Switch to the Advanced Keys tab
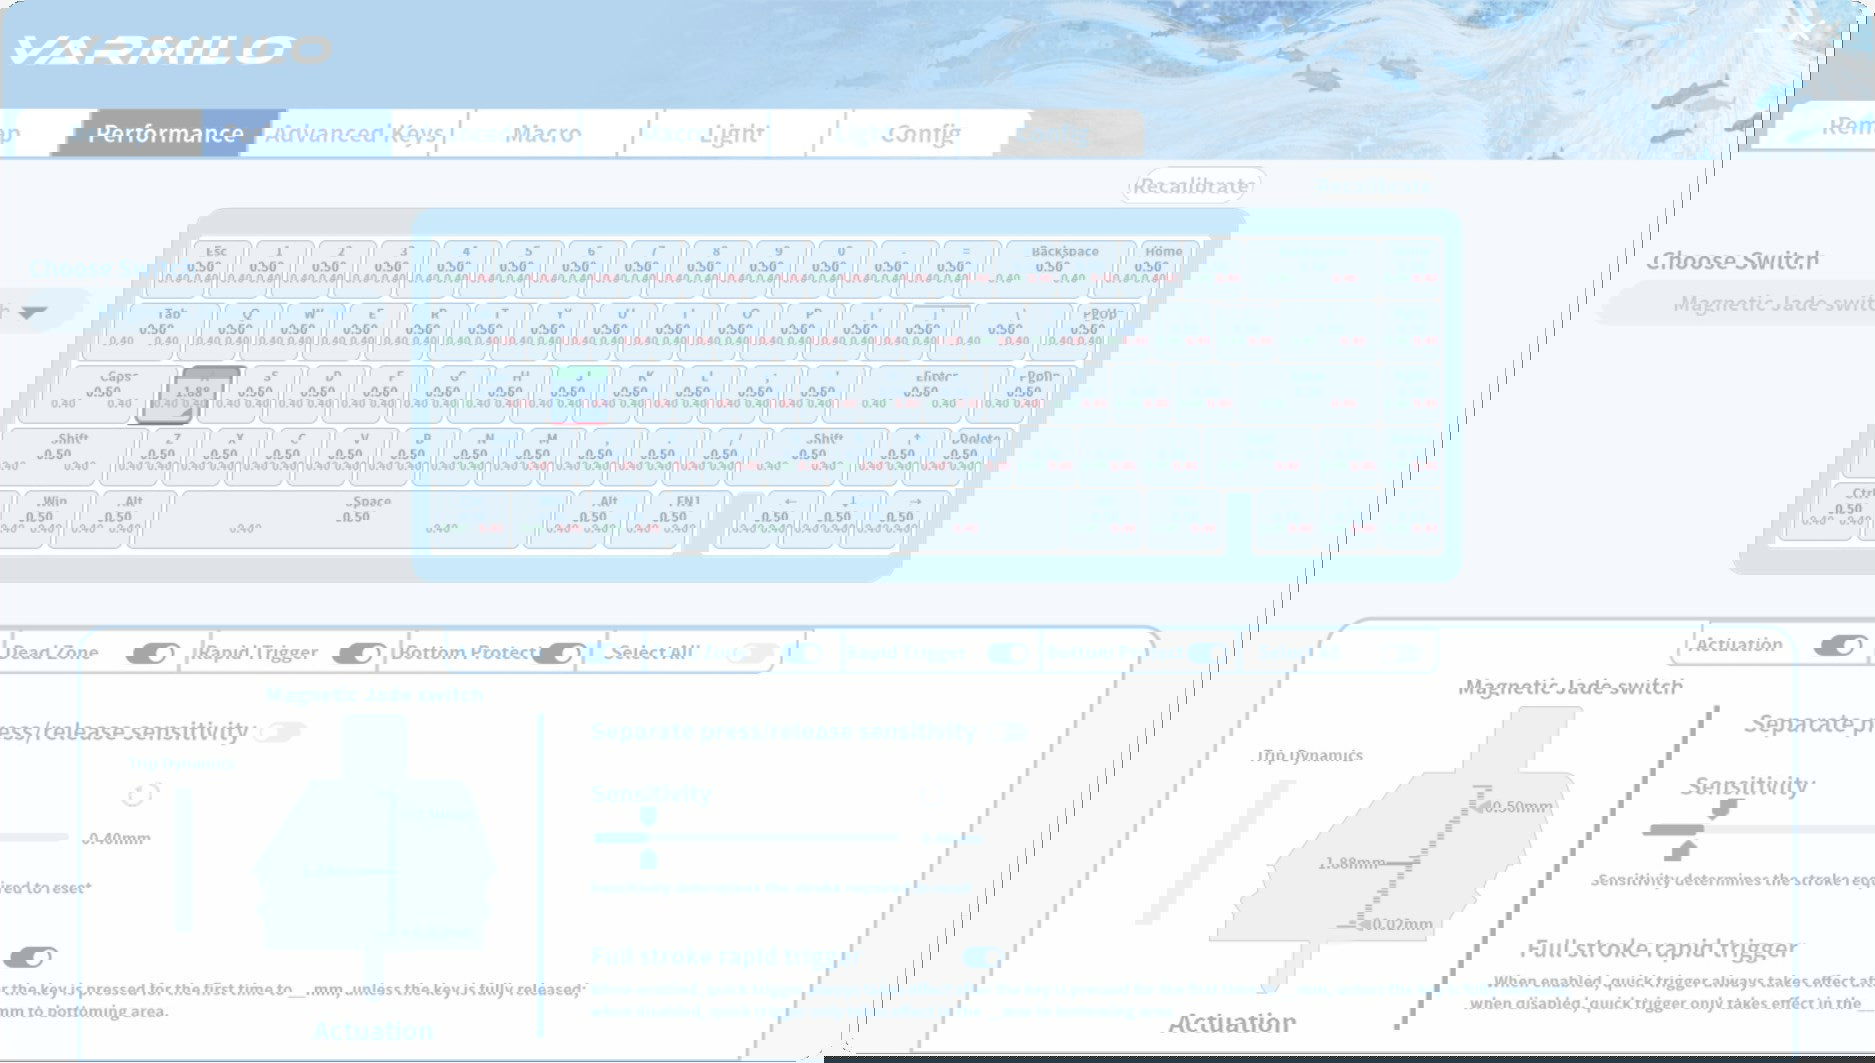 pos(355,134)
